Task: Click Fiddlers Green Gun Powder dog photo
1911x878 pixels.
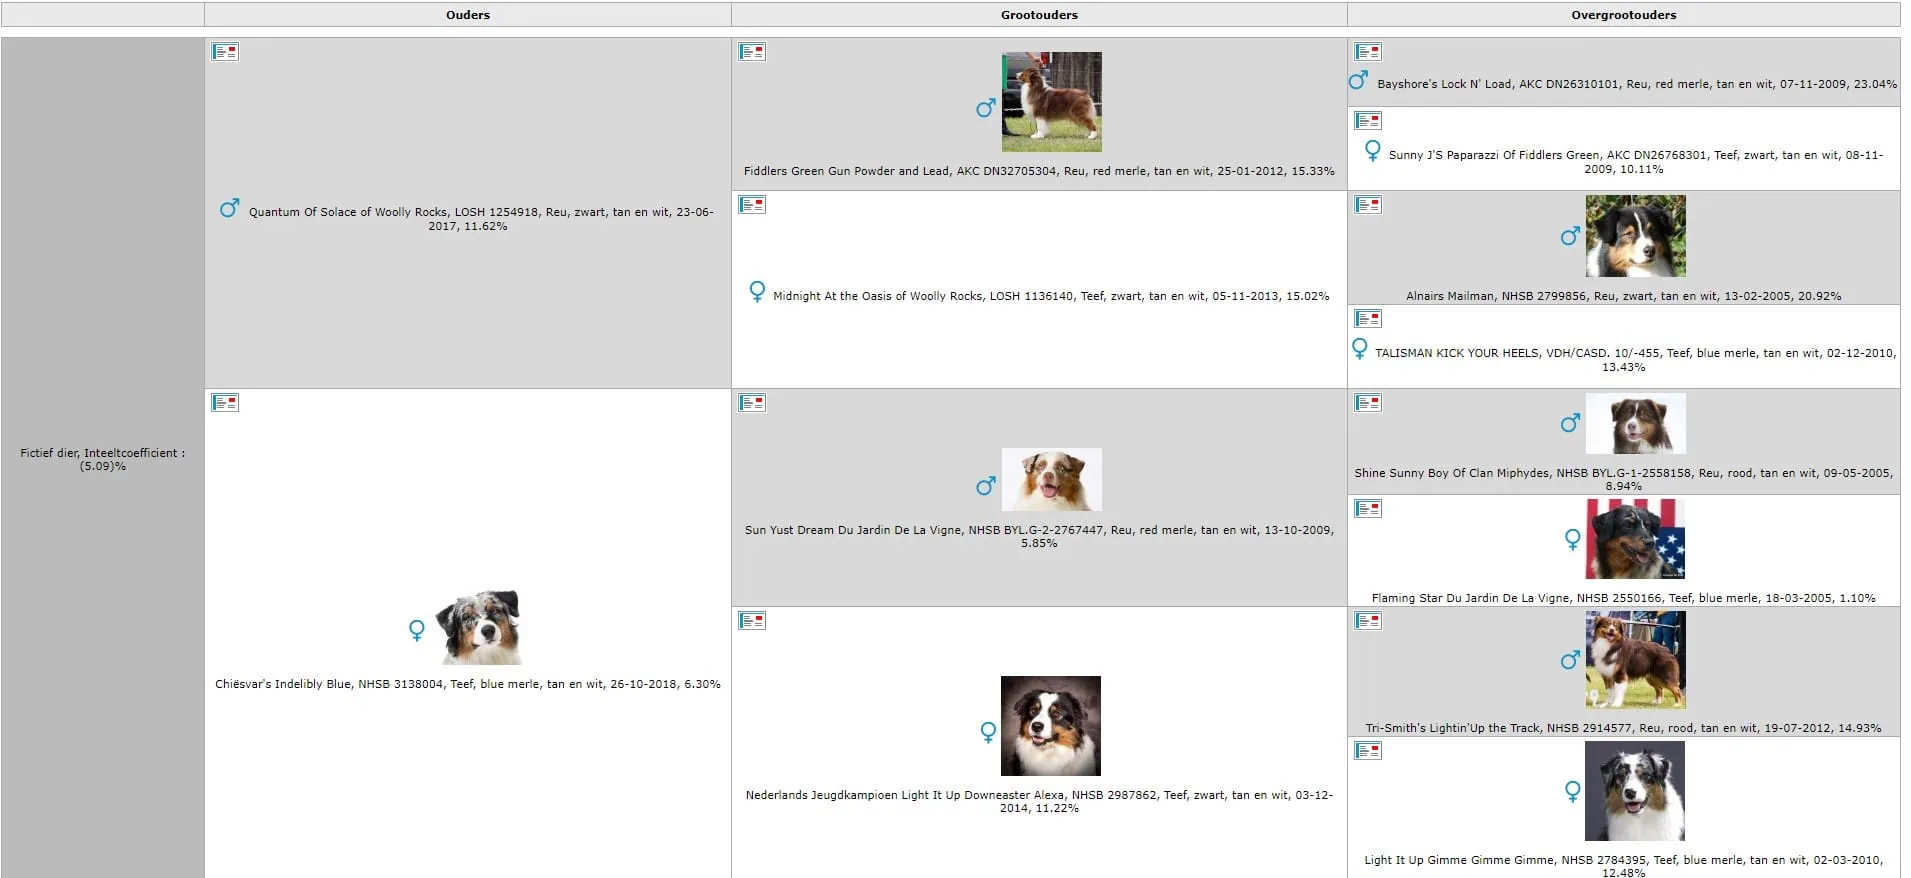Action: click(x=1051, y=102)
